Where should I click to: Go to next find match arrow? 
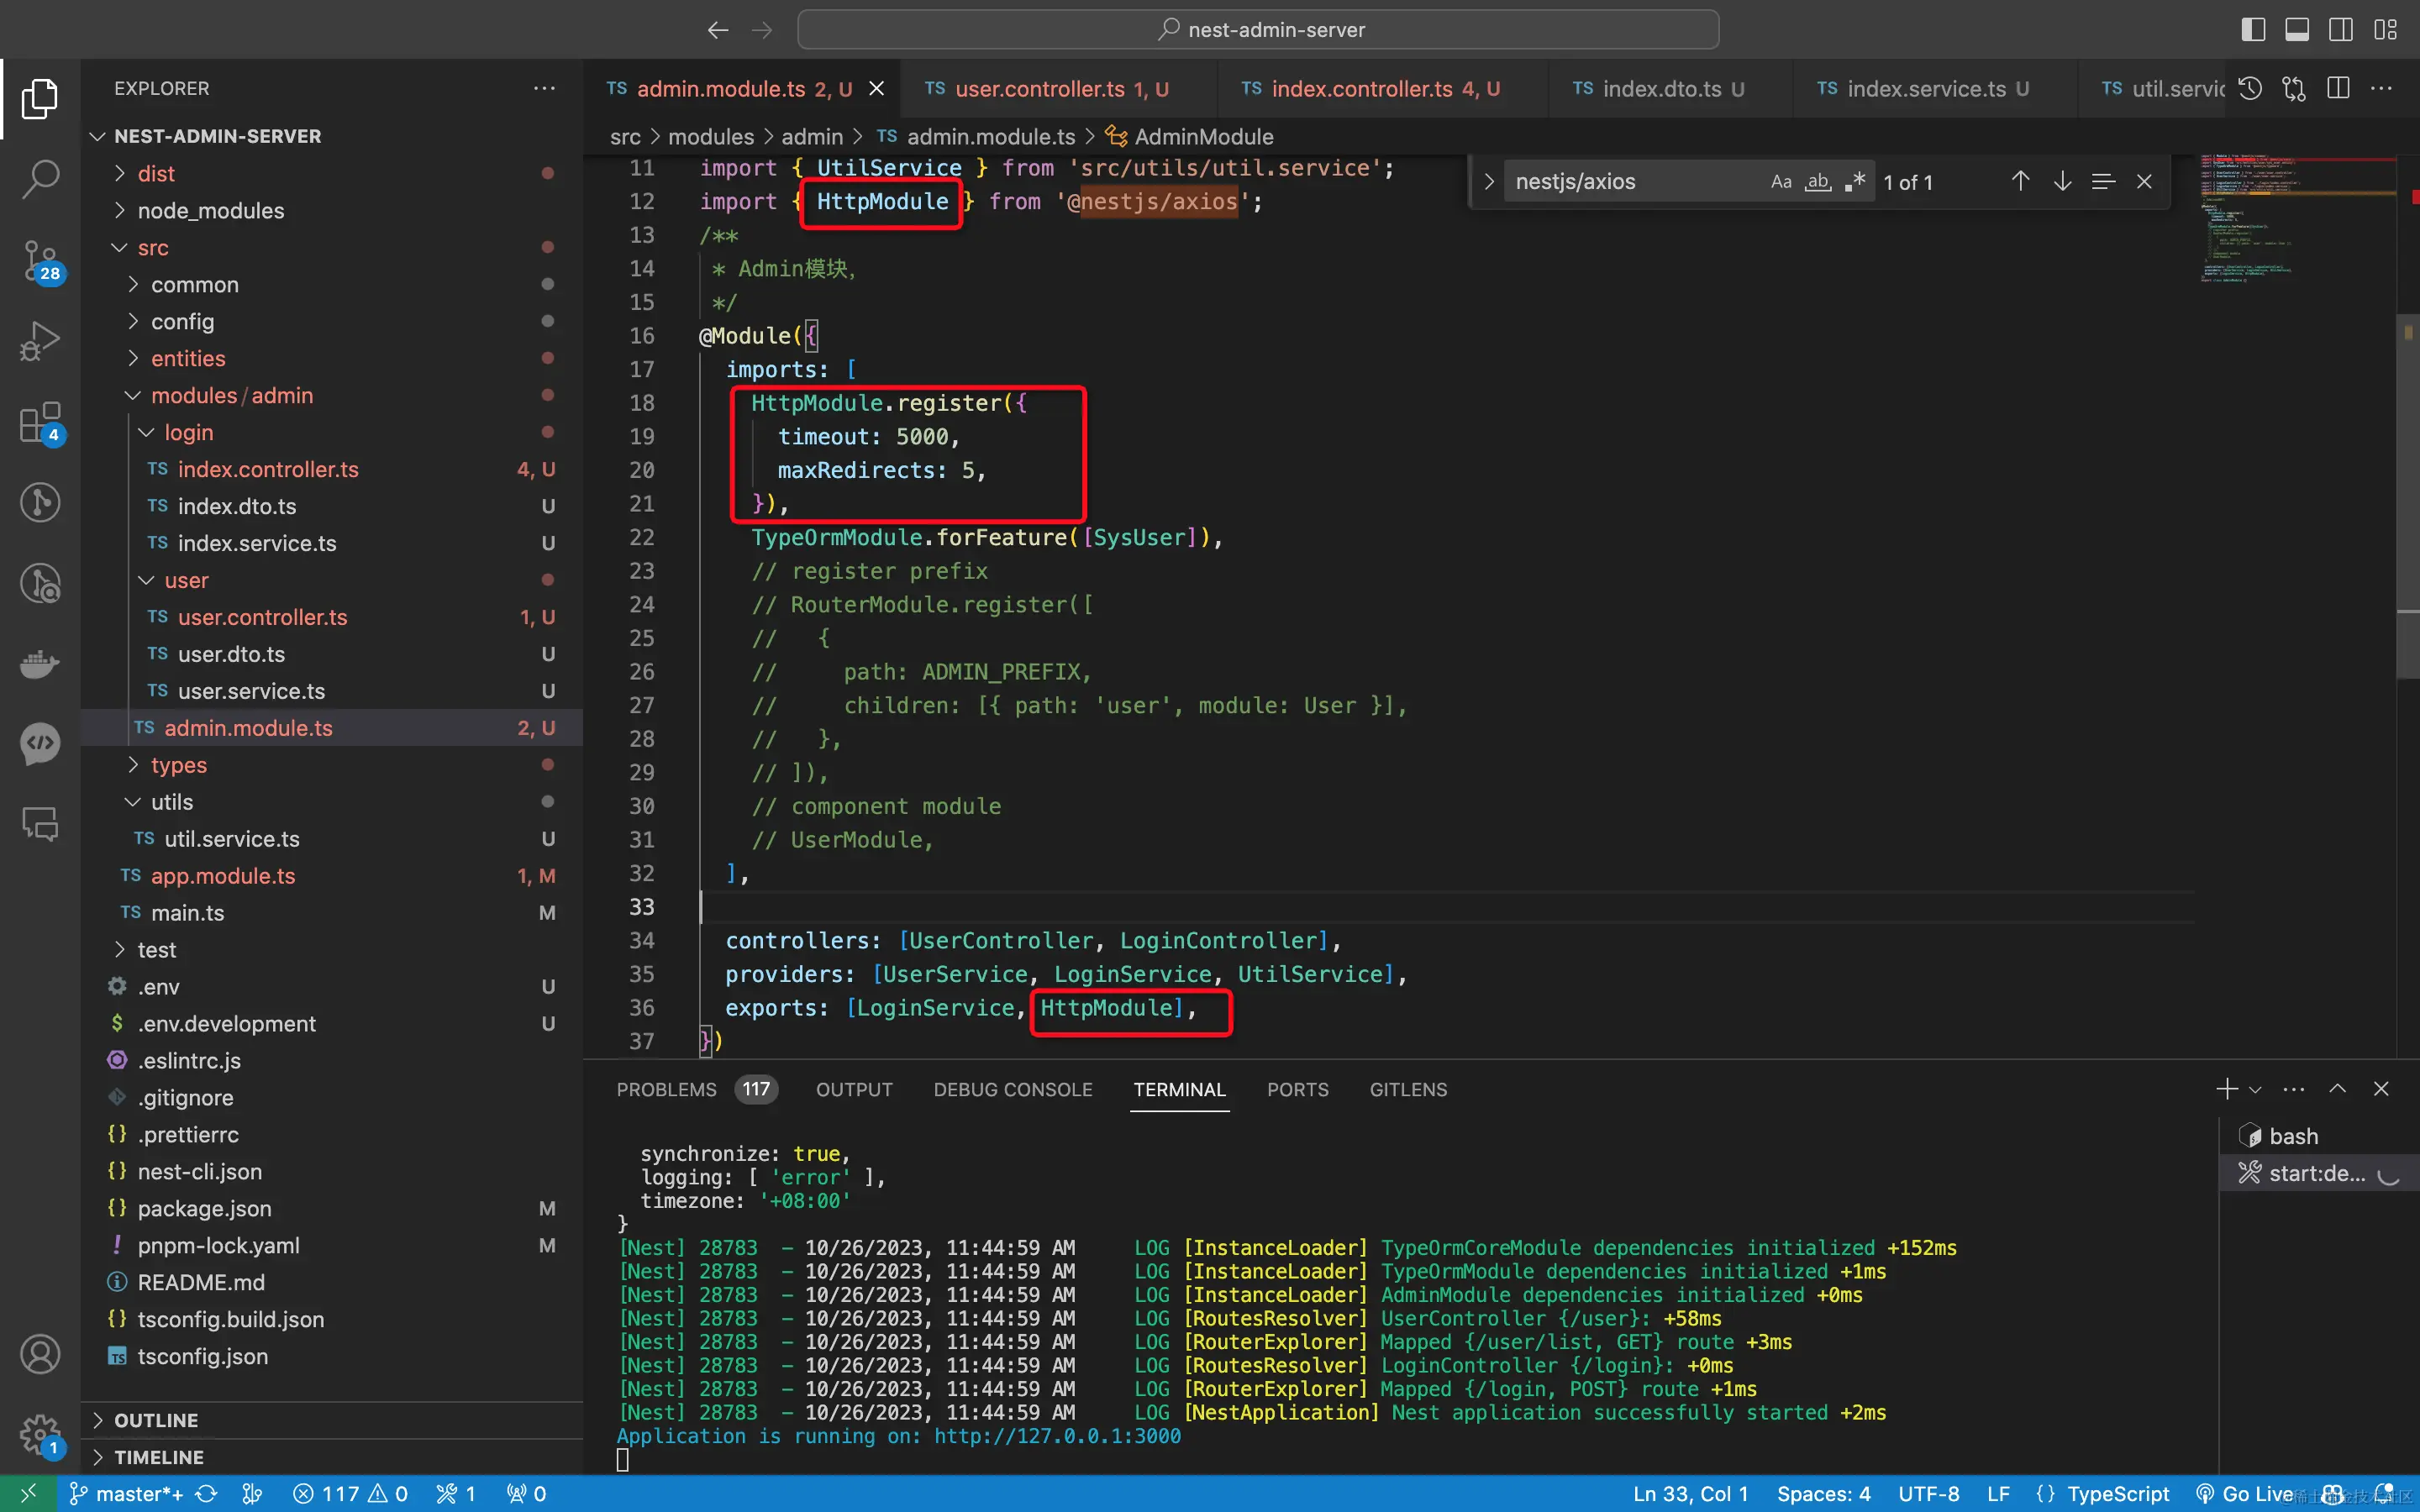tap(2062, 181)
